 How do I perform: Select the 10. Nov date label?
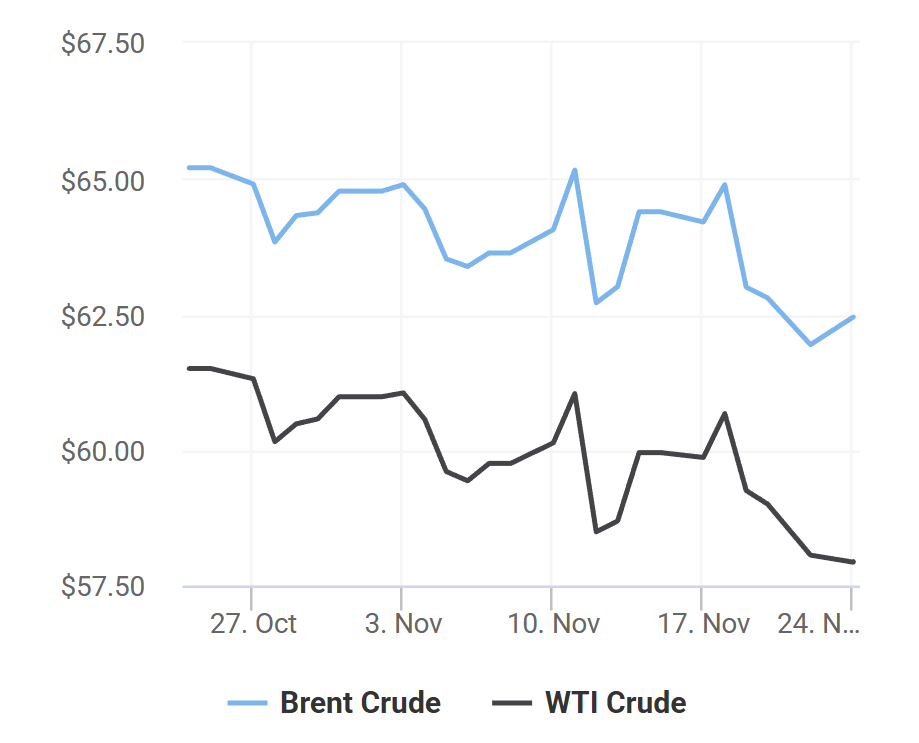click(x=553, y=624)
